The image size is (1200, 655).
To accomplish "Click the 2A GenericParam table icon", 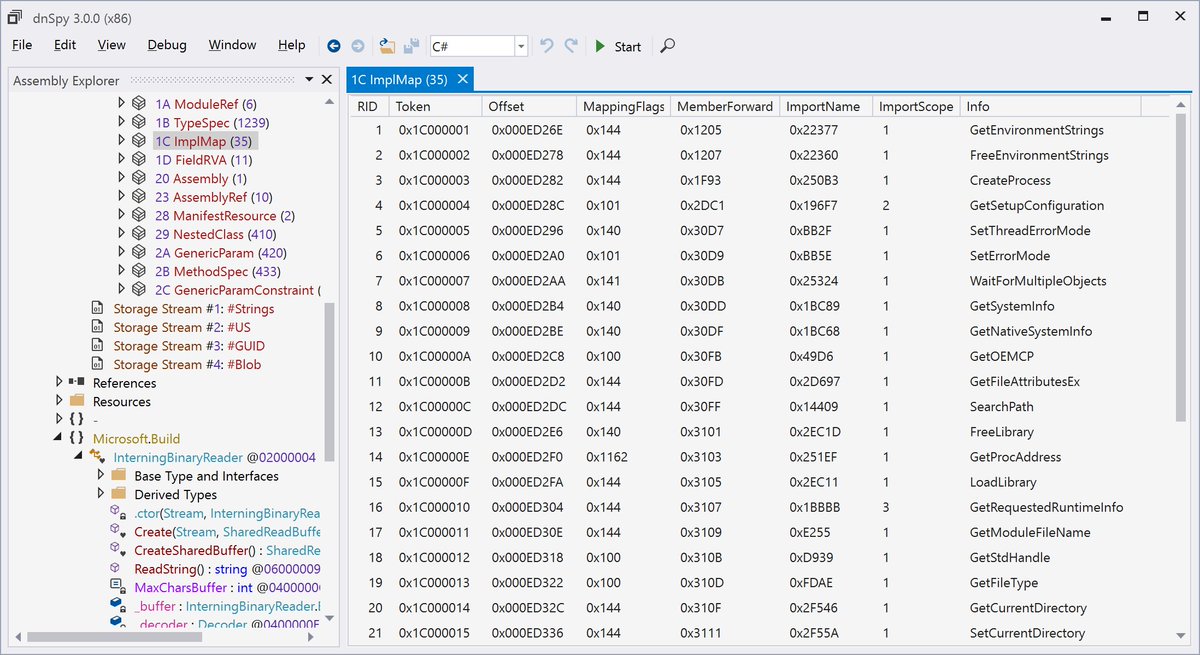I will 139,253.
